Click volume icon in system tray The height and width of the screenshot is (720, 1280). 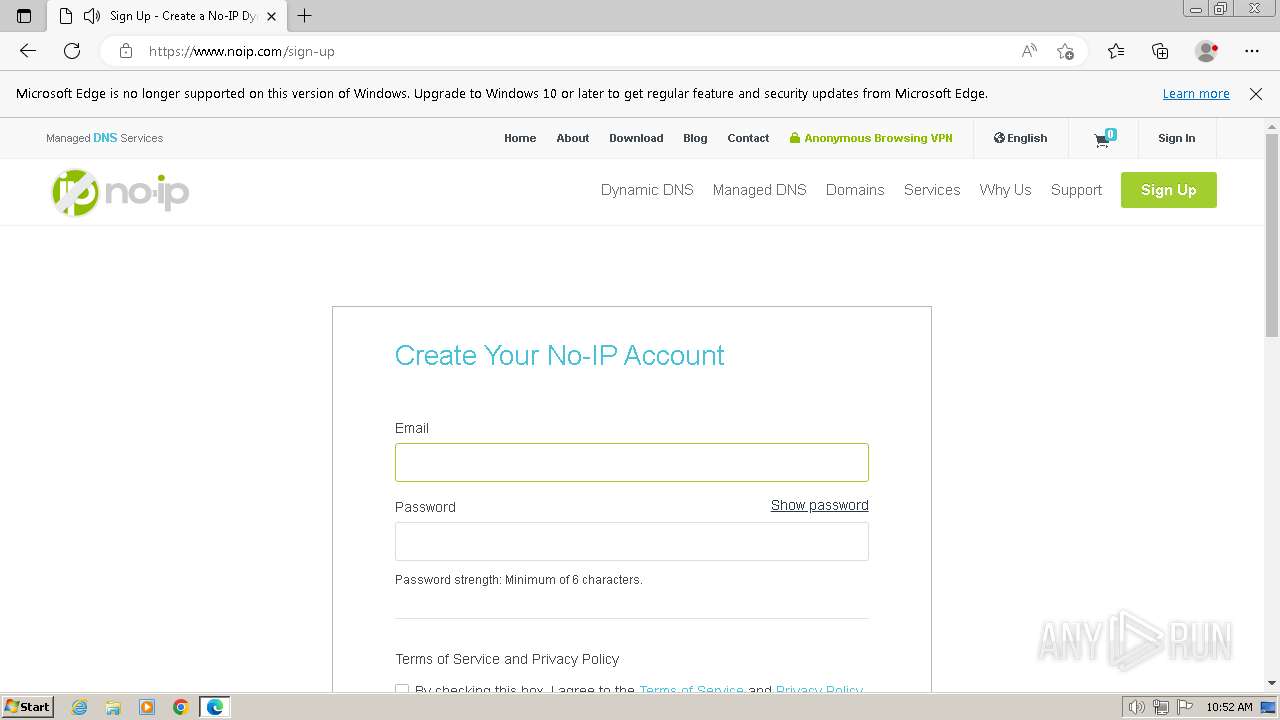[1136, 707]
